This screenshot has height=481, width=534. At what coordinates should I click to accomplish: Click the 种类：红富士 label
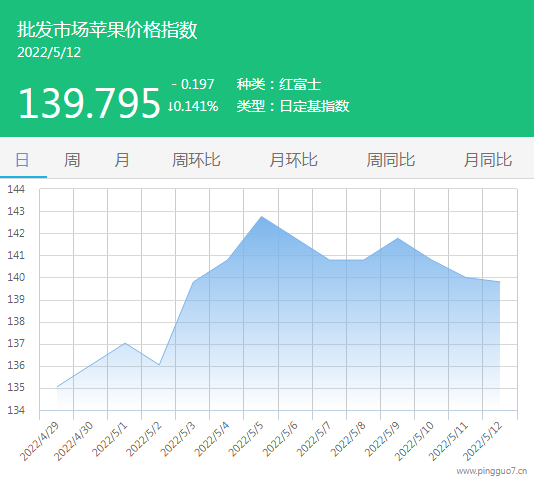(279, 84)
